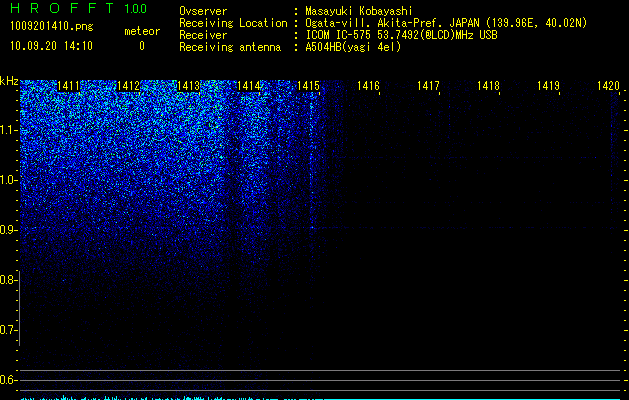
Task: Click the ICOM IC-575 53.7492 MHz USB text
Action: tap(401, 35)
